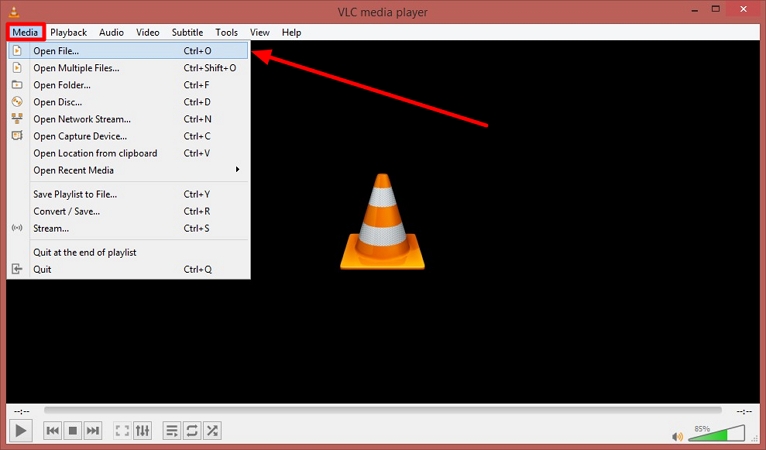Choose Open File... from Media menu

(128, 50)
